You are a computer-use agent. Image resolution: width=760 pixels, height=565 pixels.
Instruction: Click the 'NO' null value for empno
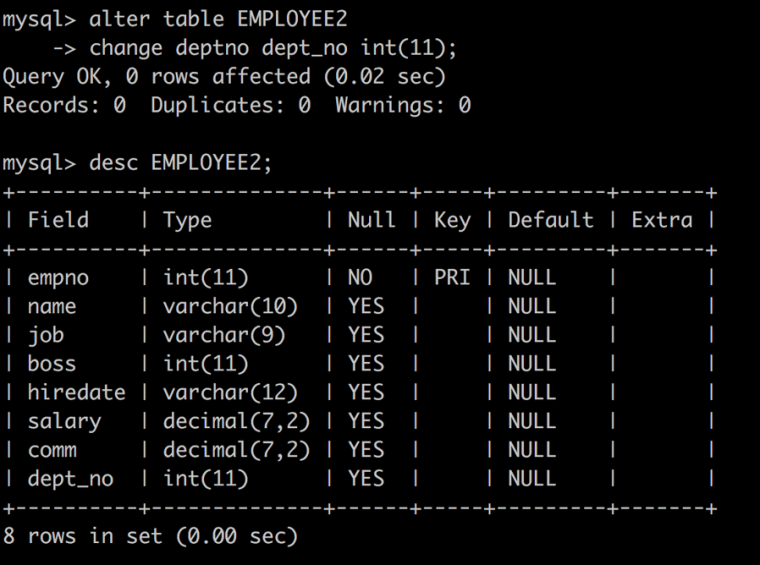point(360,278)
